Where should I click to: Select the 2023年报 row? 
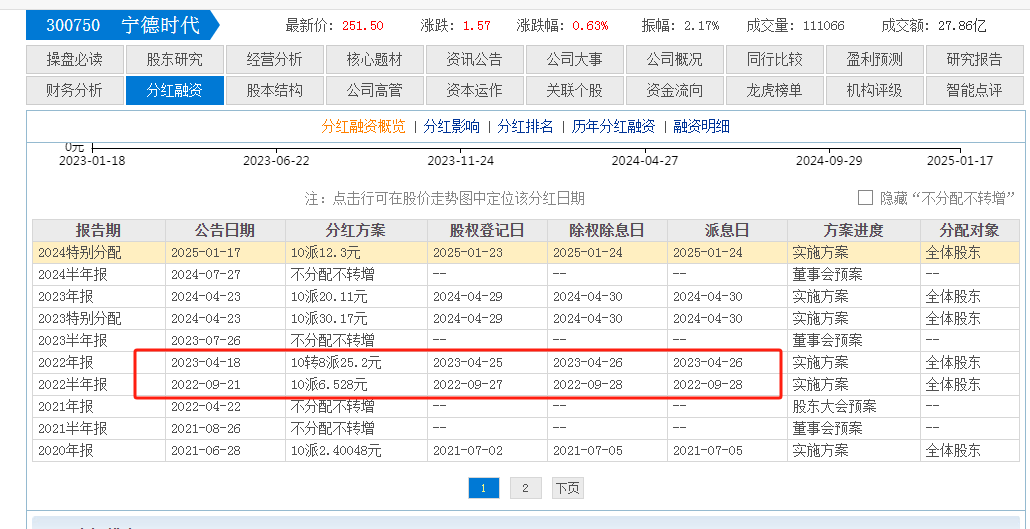pyautogui.click(x=526, y=296)
